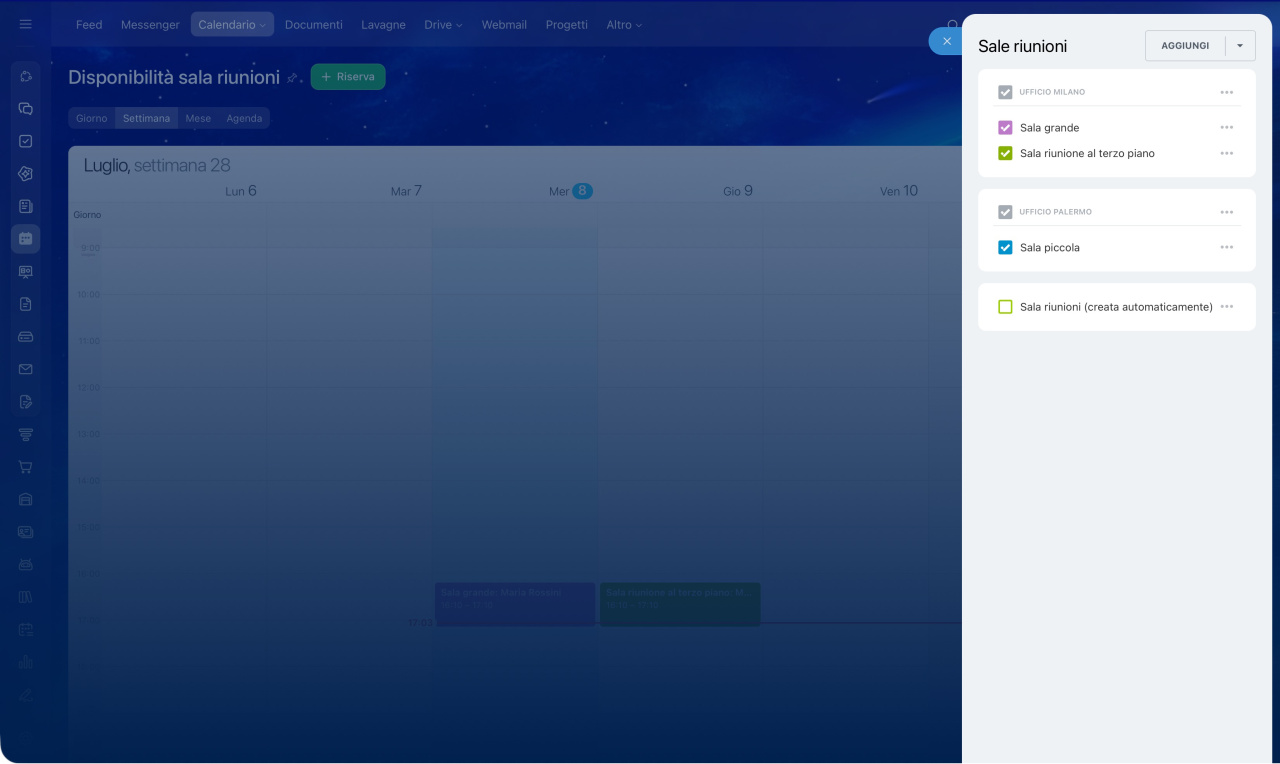The width and height of the screenshot is (1280, 764).
Task: Check Sala riunioni (creata automaticamente) checkbox
Action: 1005,307
